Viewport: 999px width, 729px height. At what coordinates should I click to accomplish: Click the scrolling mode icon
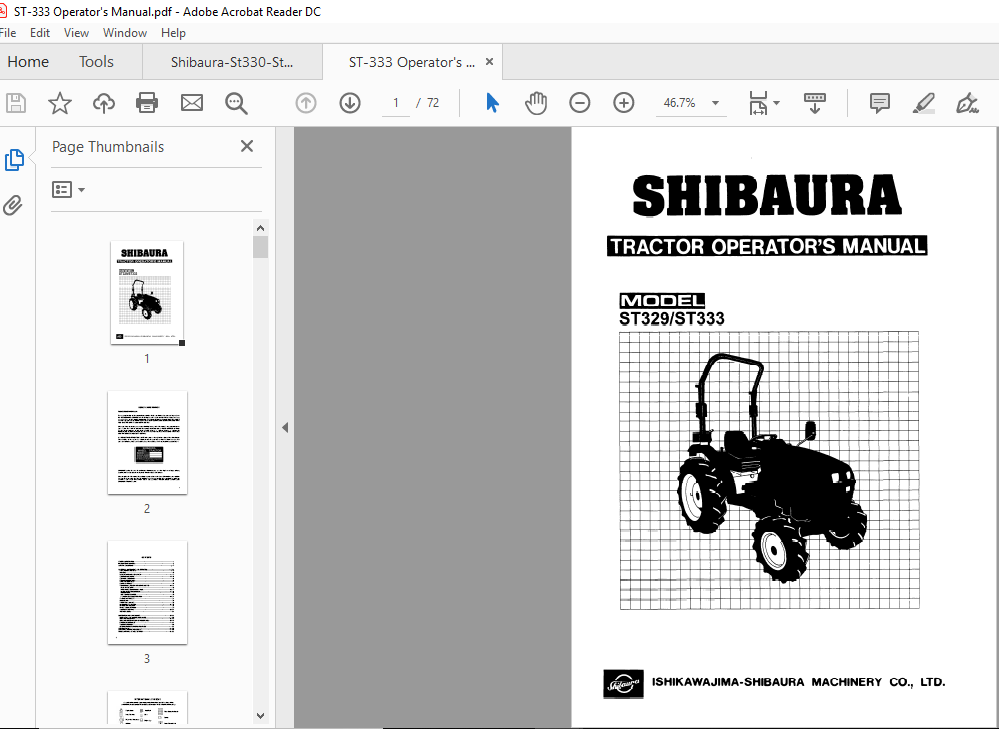click(x=815, y=103)
